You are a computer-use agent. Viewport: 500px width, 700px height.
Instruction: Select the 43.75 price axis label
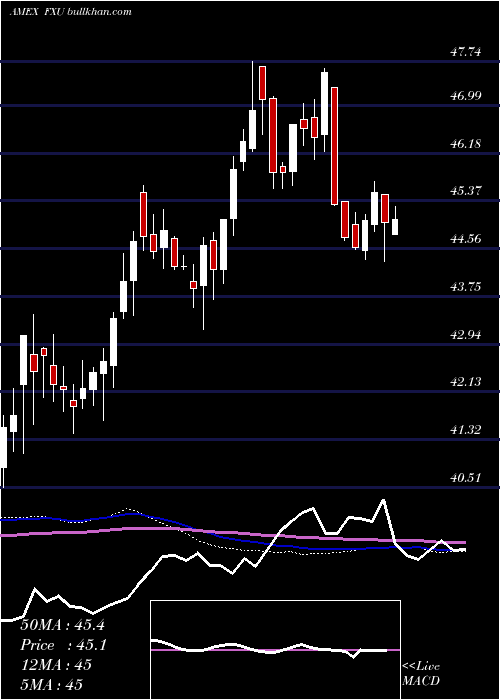coord(466,287)
